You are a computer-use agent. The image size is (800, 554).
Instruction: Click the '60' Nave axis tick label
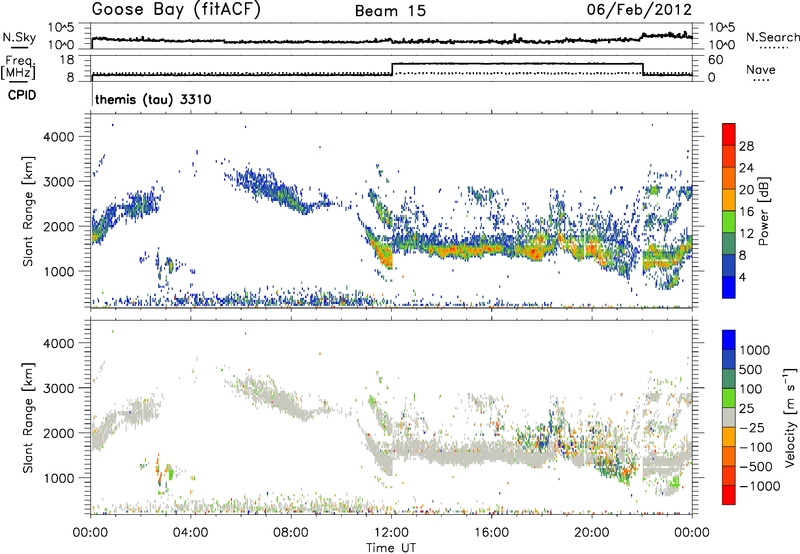(x=715, y=60)
